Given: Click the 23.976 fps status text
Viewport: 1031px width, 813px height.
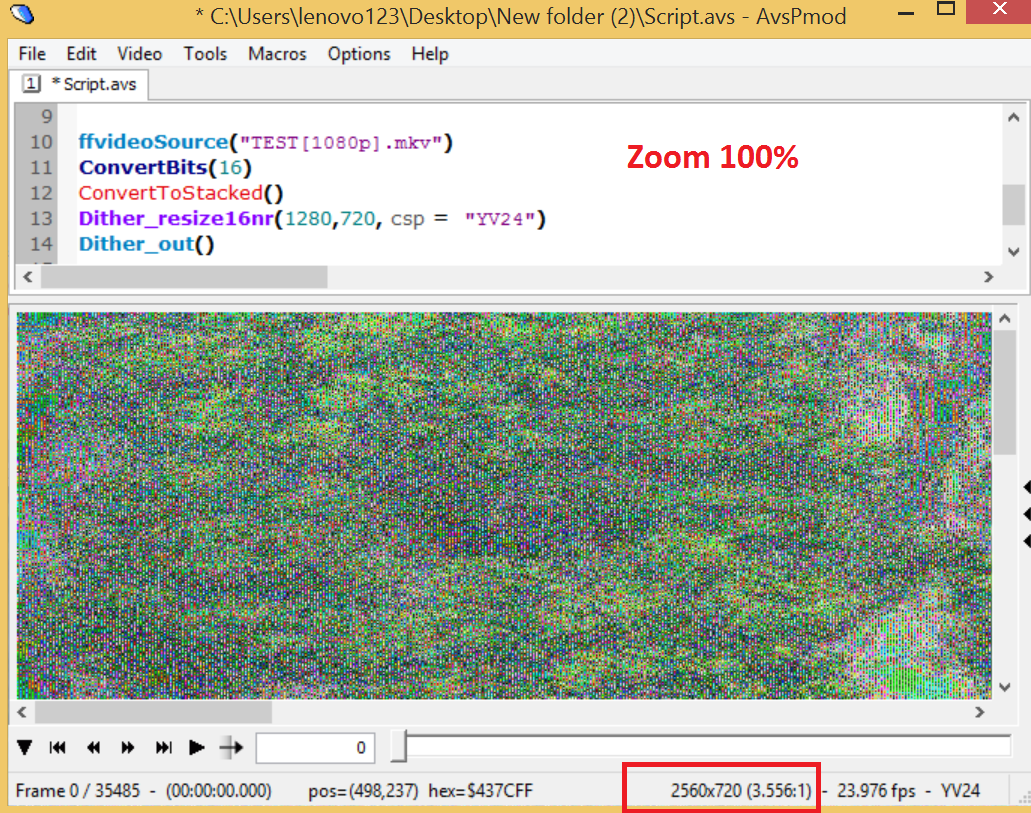Looking at the screenshot, I should [x=876, y=790].
